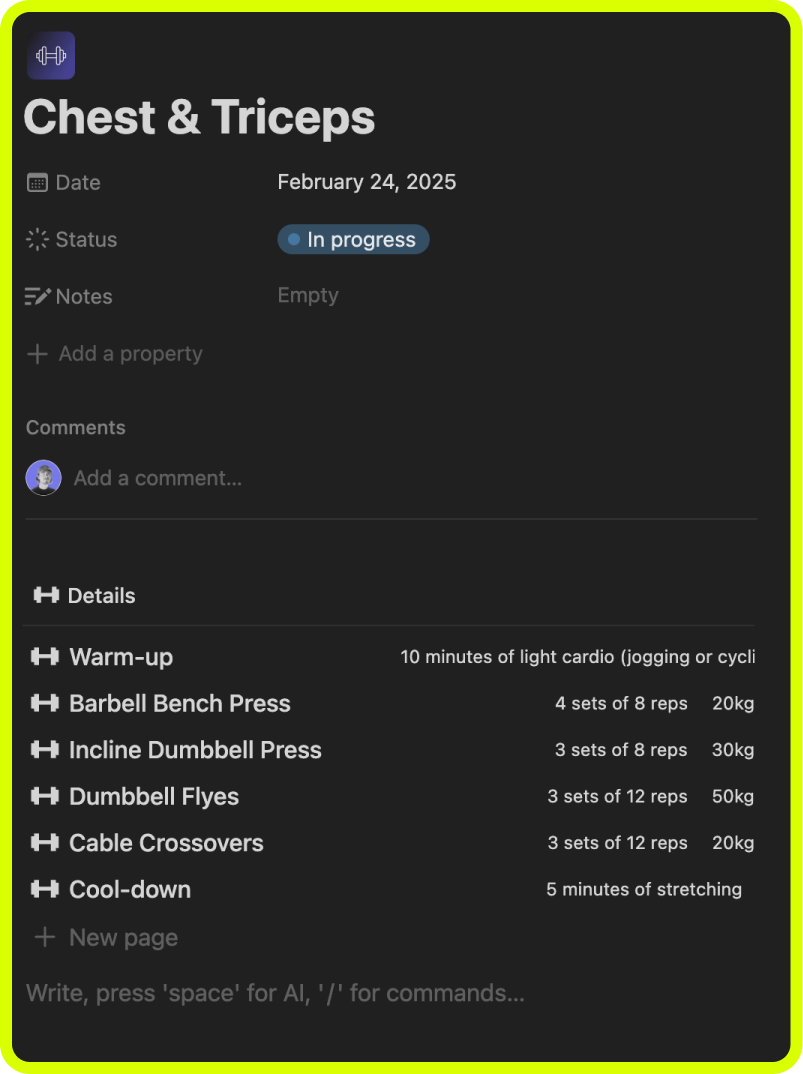Open the In progress status dropdown

pos(353,240)
